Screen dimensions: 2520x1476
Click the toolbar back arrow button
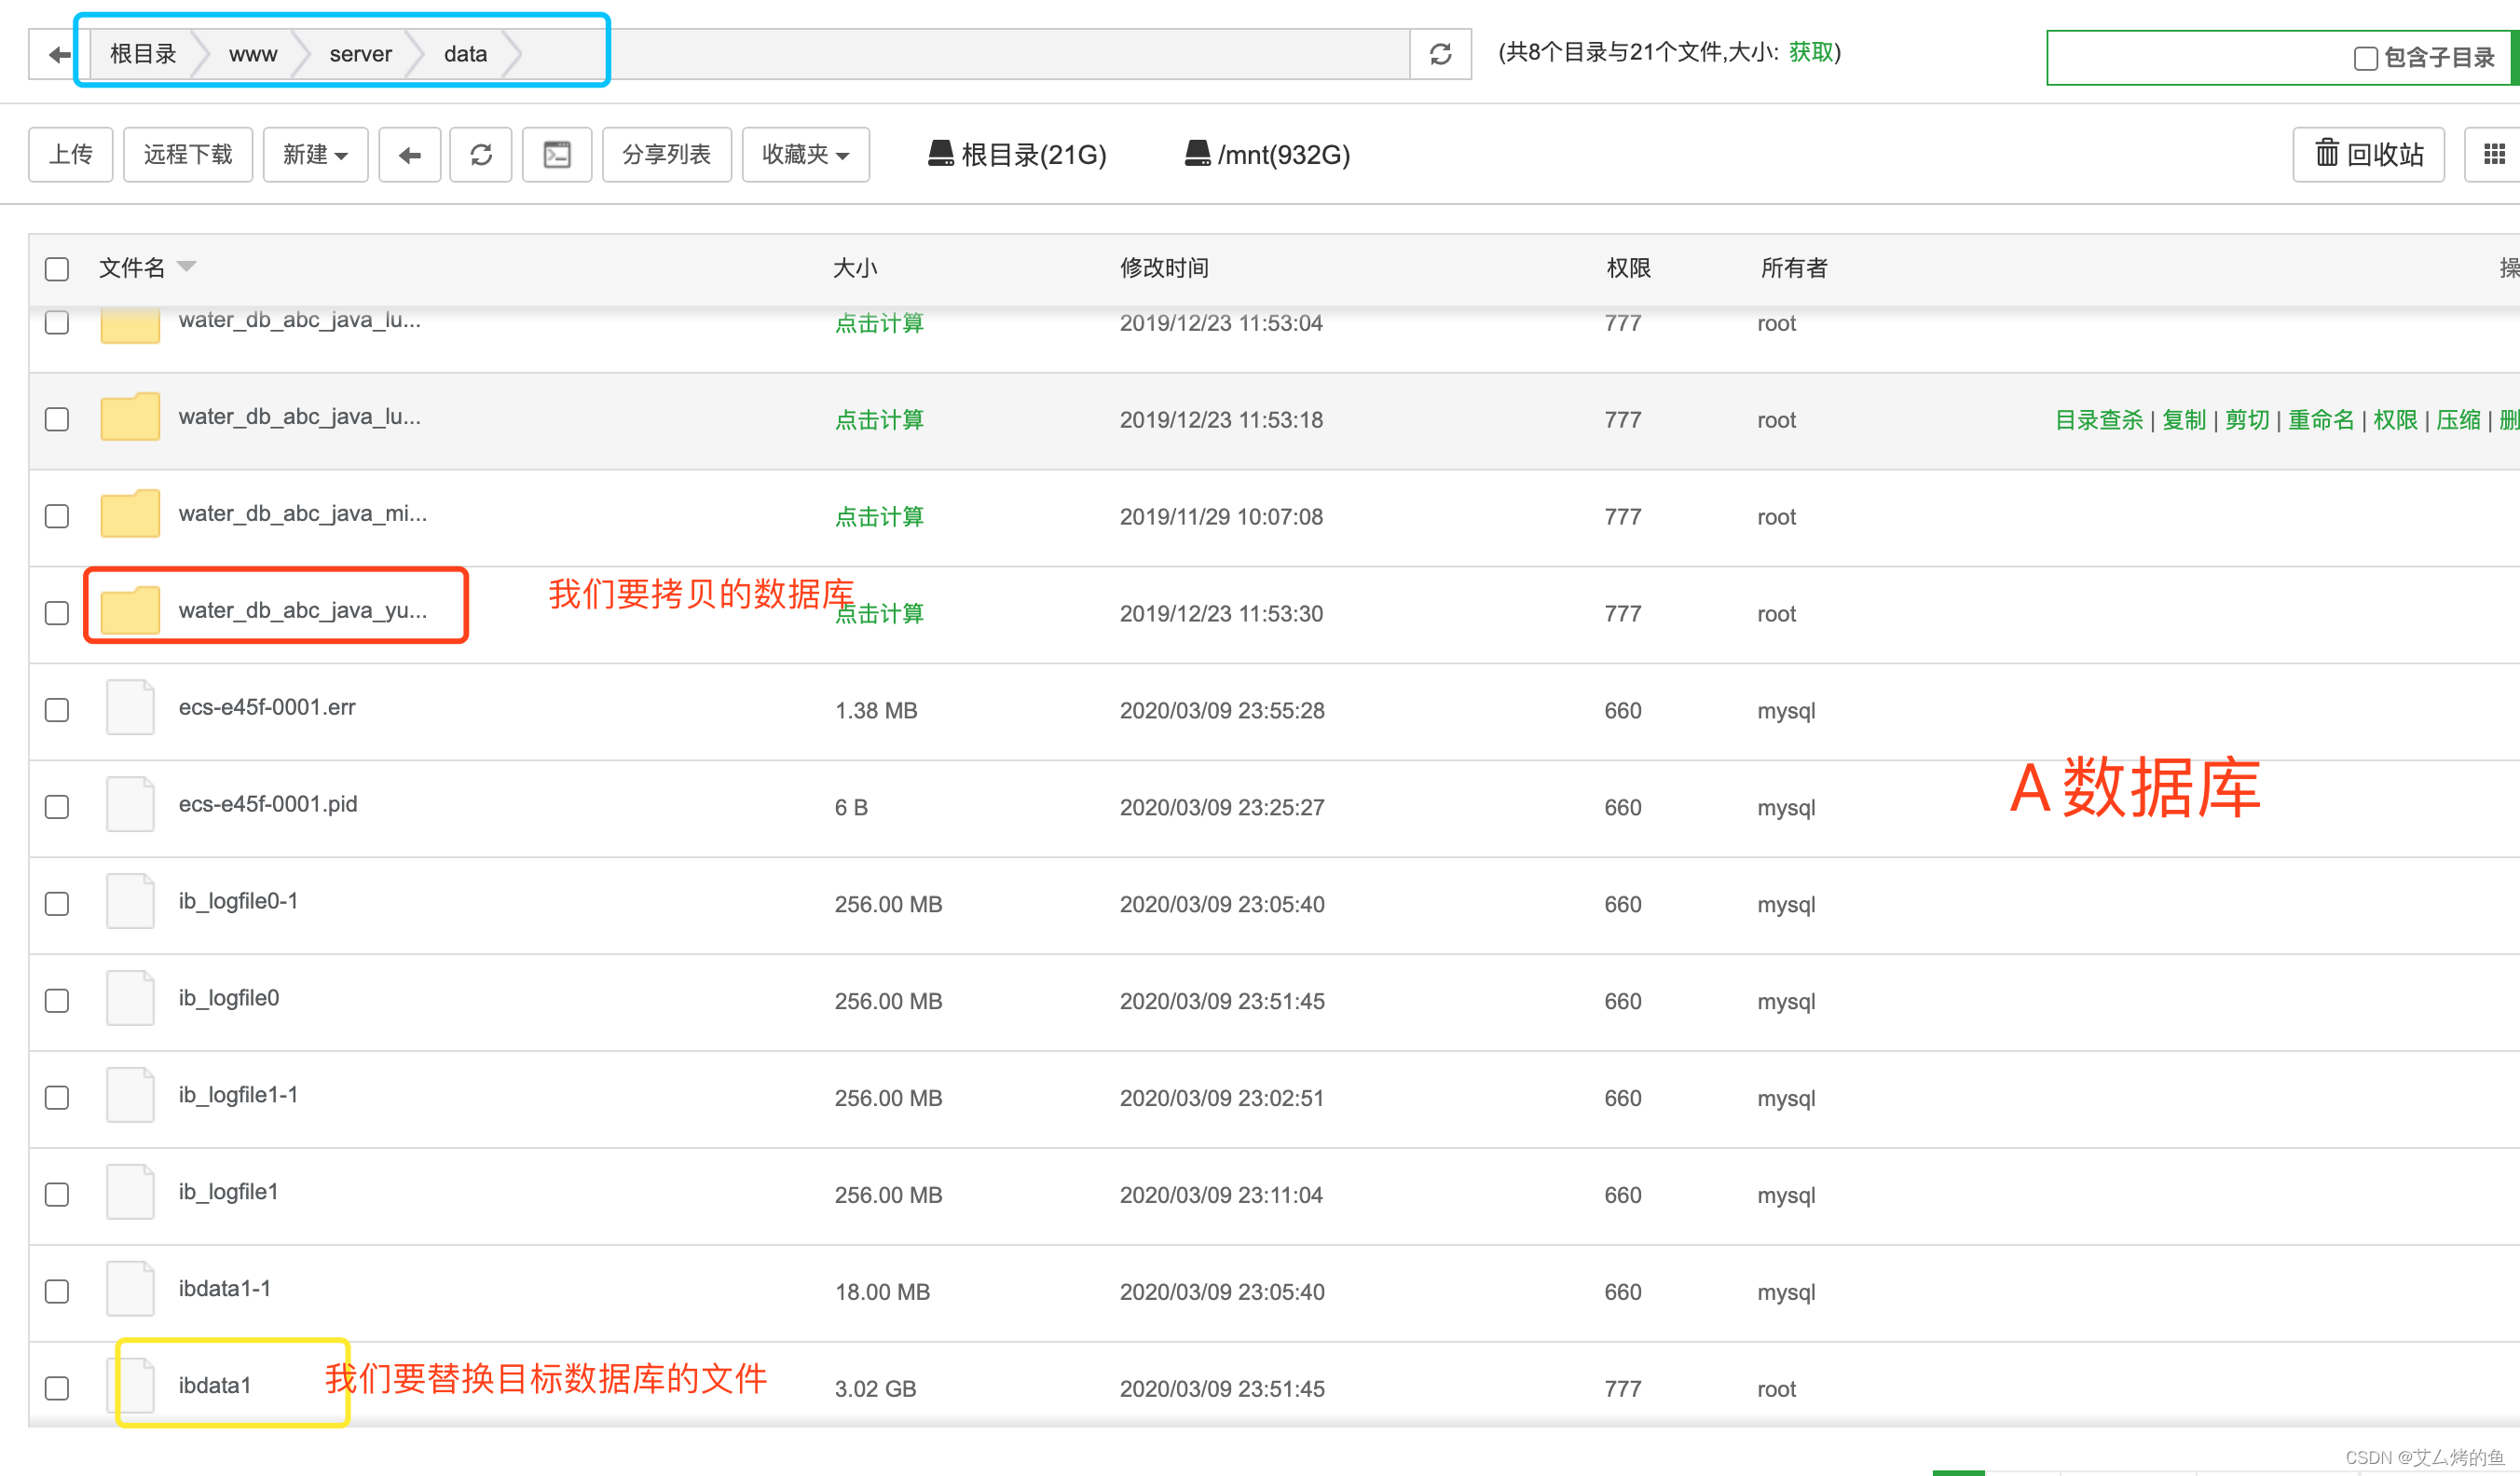[x=409, y=155]
